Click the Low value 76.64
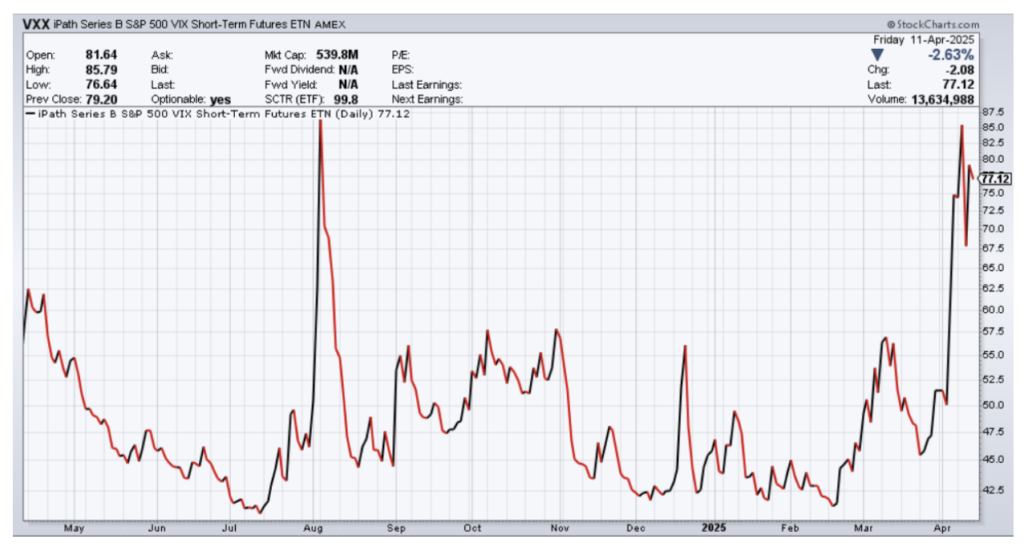This screenshot has width=1024, height=551. pos(101,84)
